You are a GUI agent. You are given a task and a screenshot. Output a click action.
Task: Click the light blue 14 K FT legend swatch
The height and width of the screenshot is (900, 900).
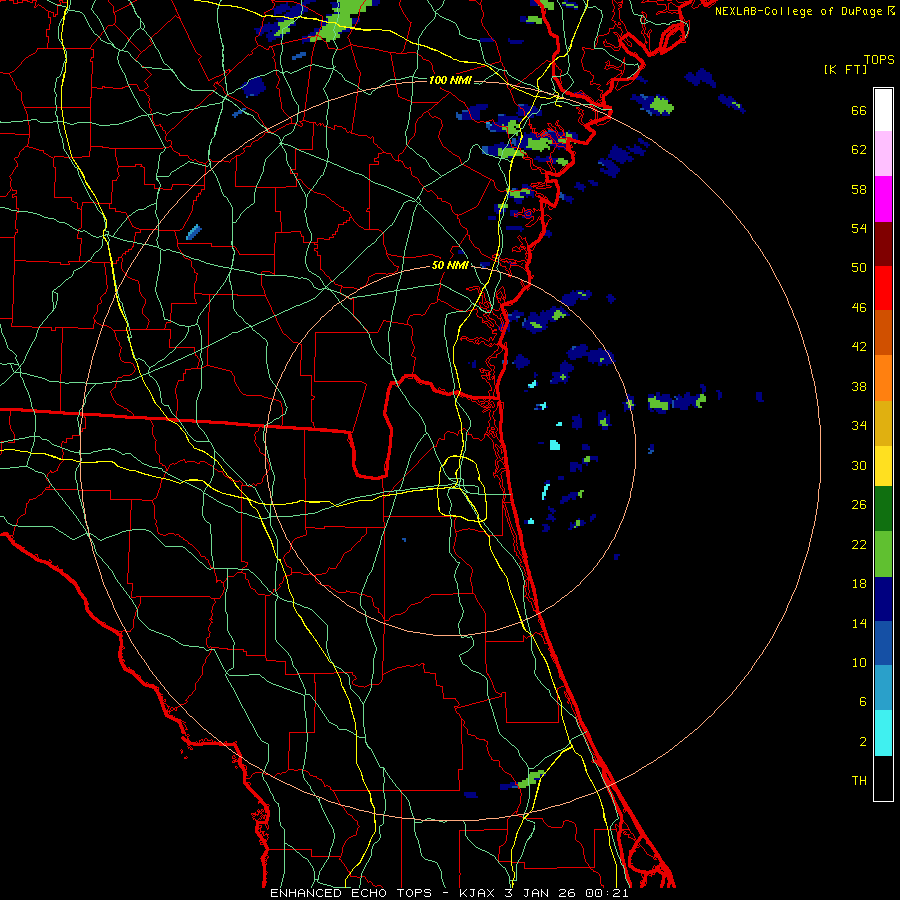(883, 688)
